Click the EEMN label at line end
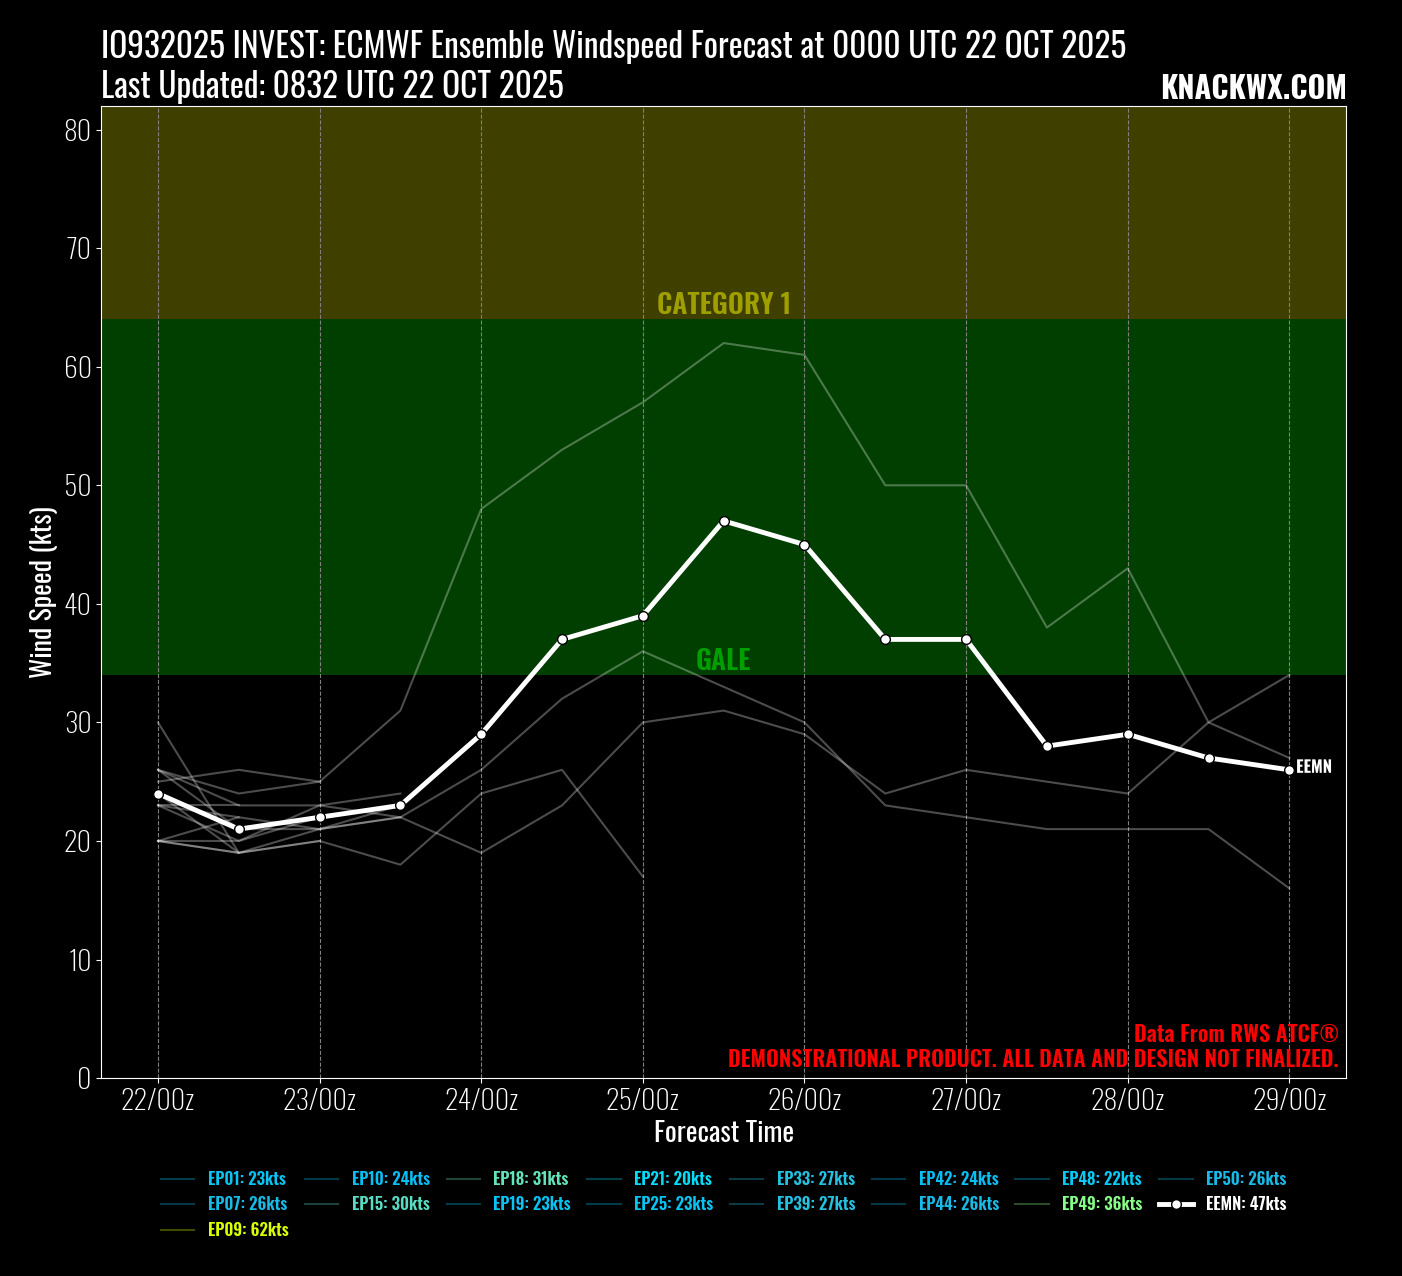1402x1276 pixels. pos(1314,767)
